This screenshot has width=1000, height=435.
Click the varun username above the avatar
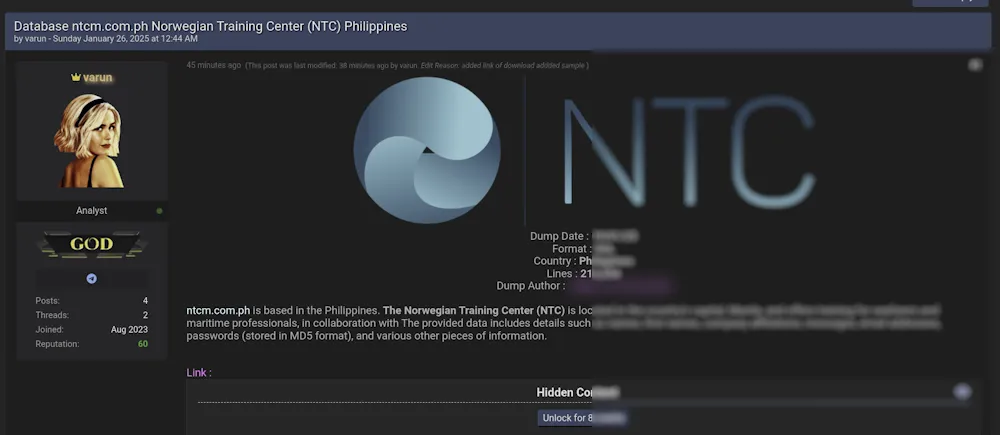(x=97, y=77)
